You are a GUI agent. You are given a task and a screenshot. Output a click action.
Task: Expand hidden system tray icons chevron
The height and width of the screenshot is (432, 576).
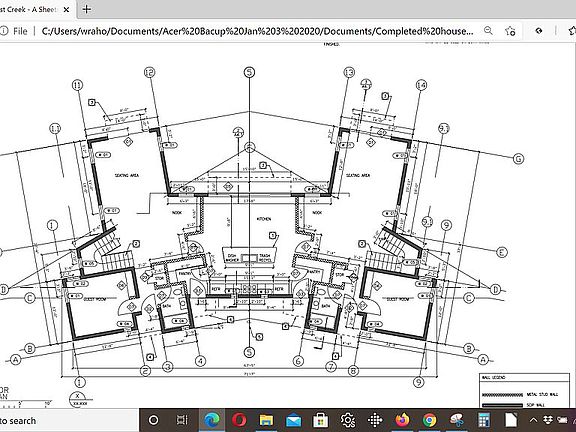coord(533,420)
